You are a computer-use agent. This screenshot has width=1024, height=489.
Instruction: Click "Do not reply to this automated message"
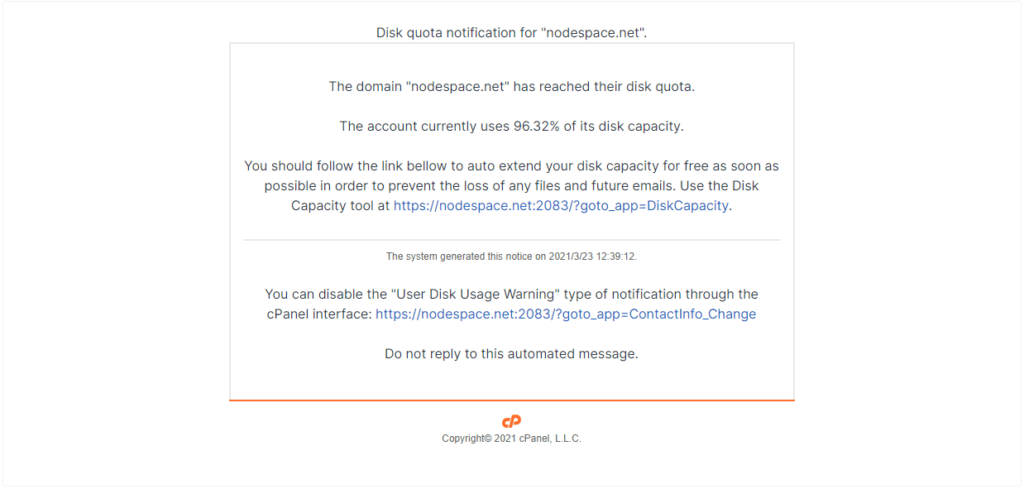coord(511,355)
